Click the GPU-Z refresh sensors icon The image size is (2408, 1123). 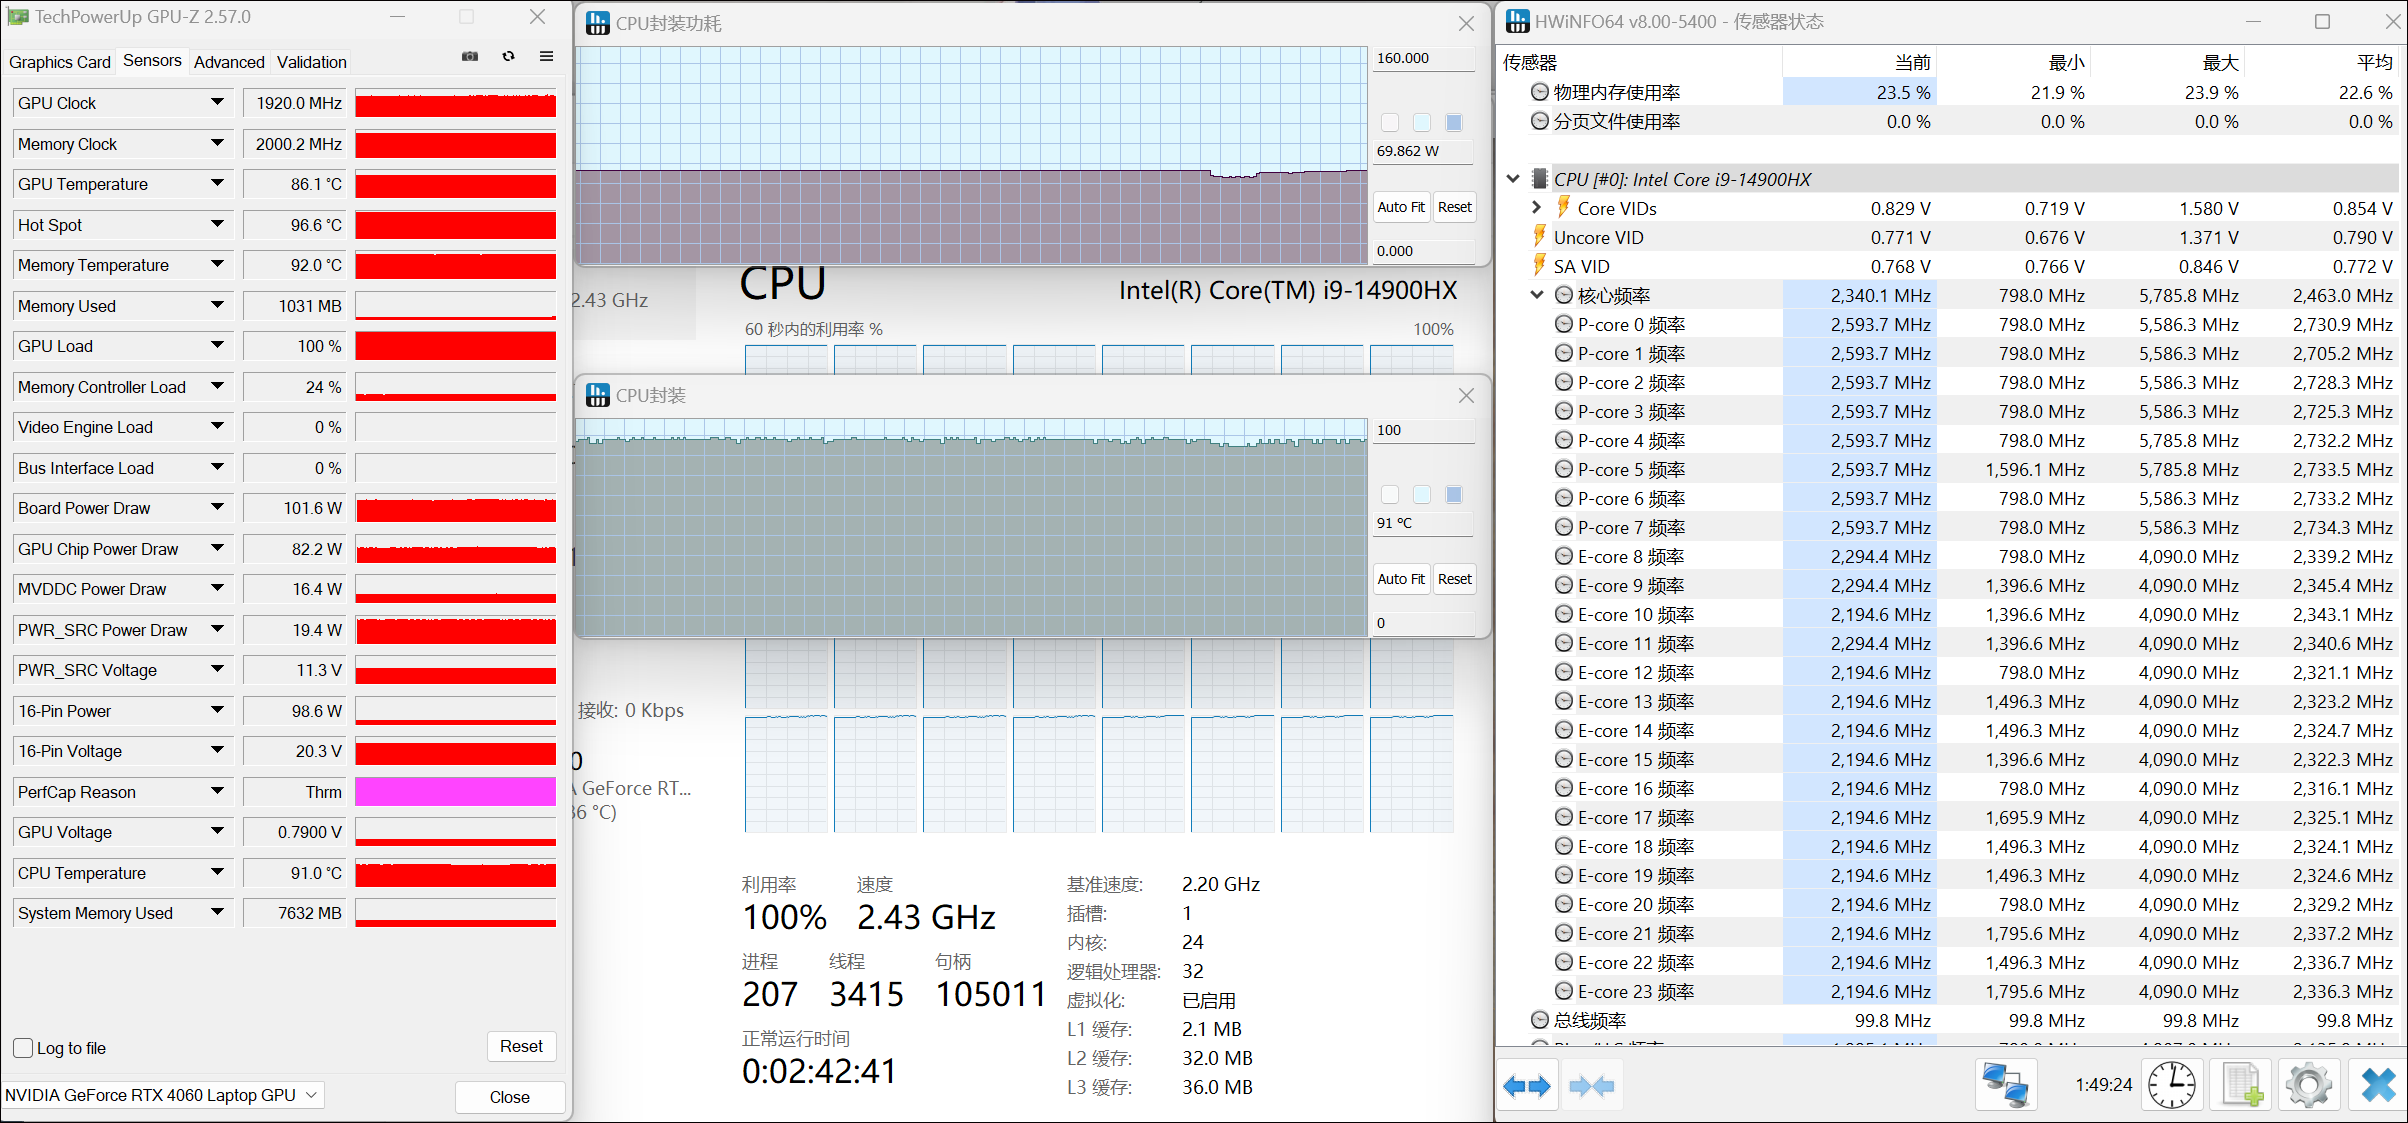click(508, 57)
